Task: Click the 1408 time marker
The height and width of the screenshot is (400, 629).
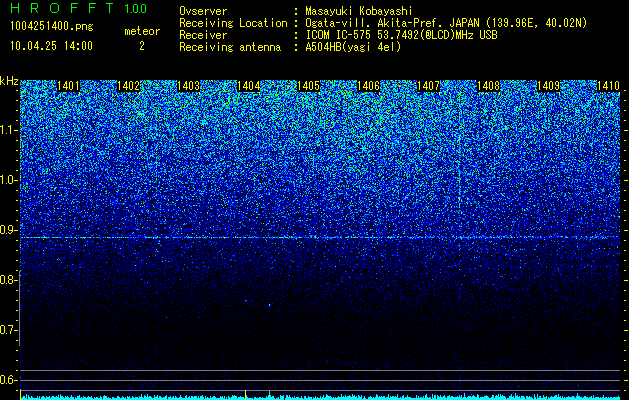Action: 489,86
